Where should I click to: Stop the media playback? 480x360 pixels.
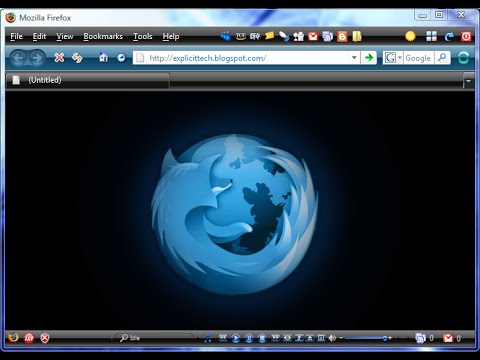(x=262, y=338)
